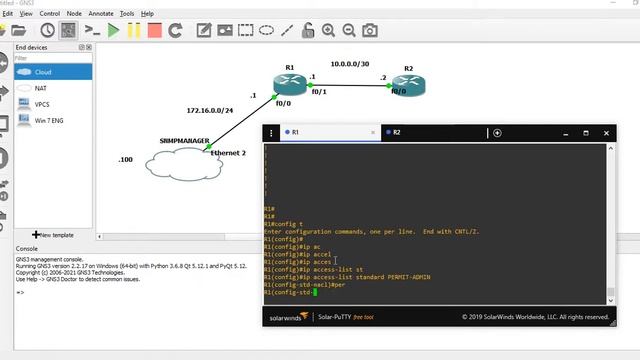Open the Control menu

click(49, 13)
